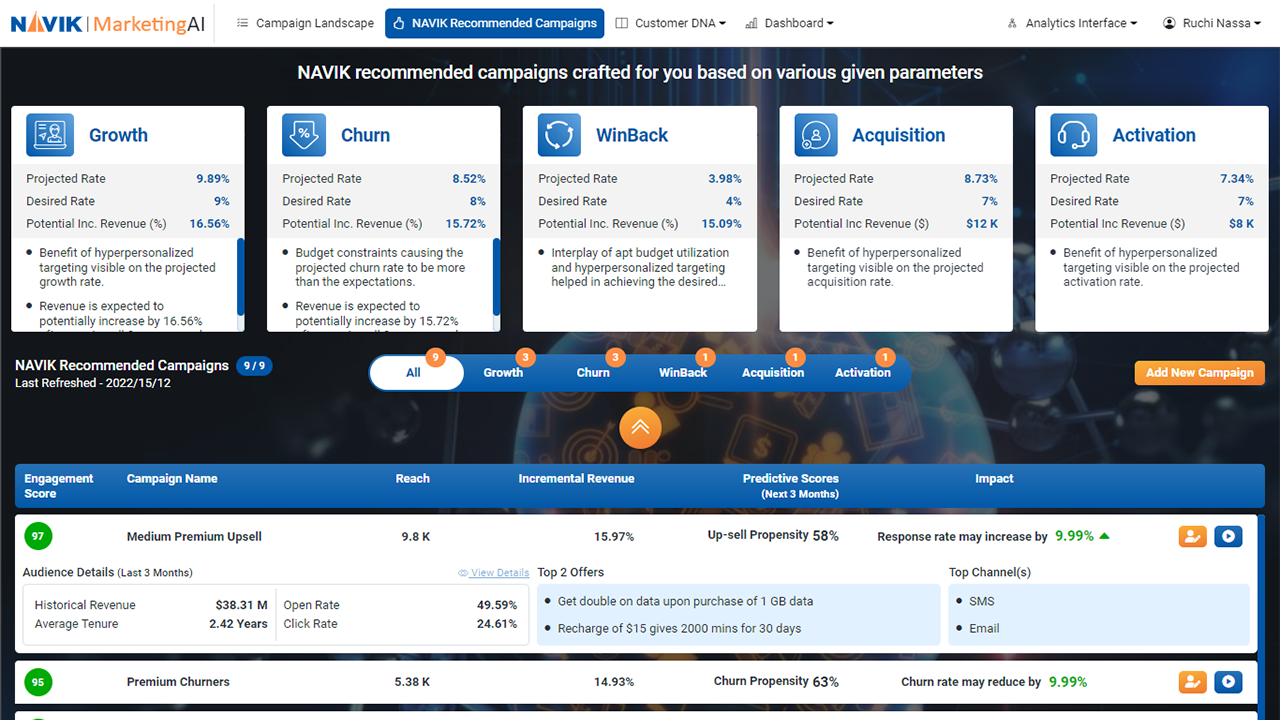Expand the Customer DNA dropdown
The height and width of the screenshot is (720, 1280).
coord(670,23)
